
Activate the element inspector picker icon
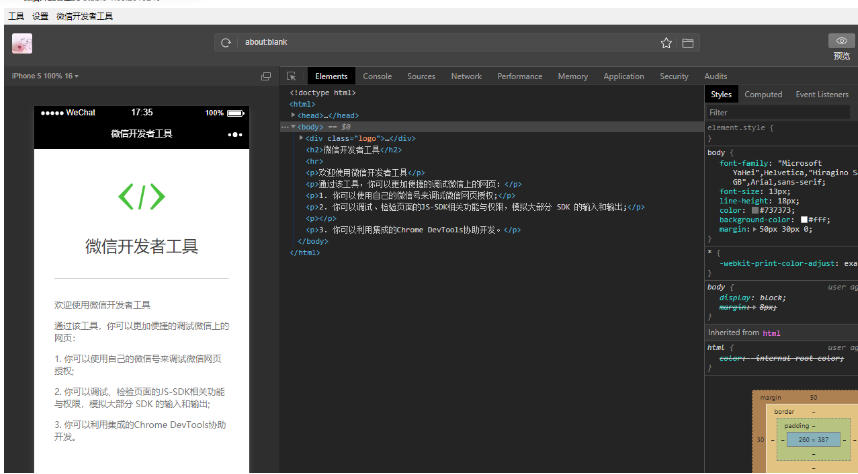291,76
